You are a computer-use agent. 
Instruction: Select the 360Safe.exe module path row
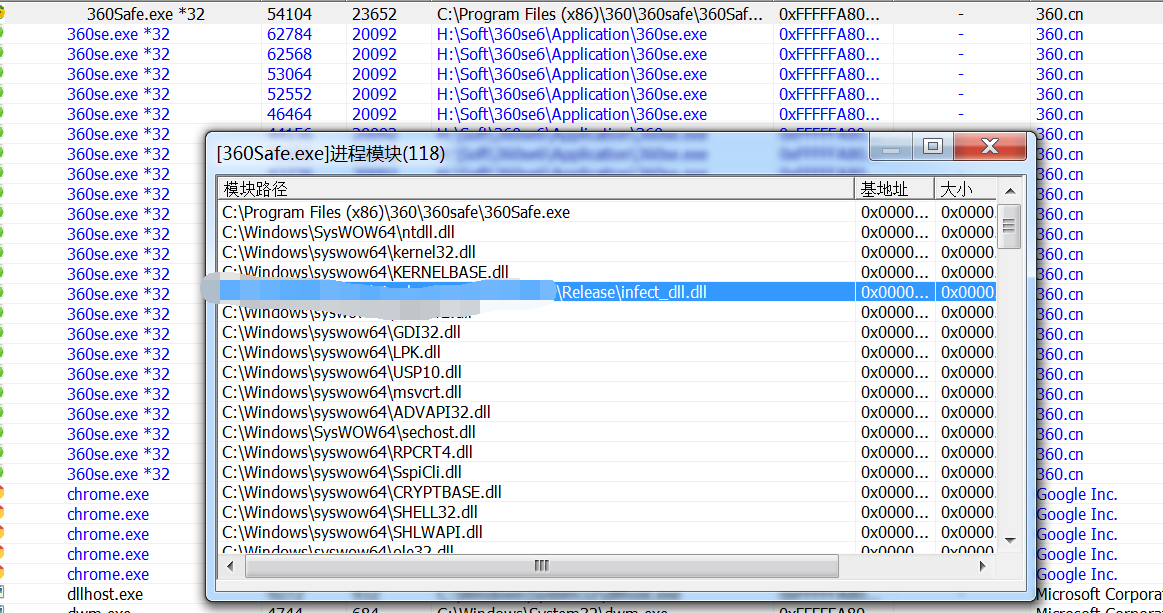(607, 212)
